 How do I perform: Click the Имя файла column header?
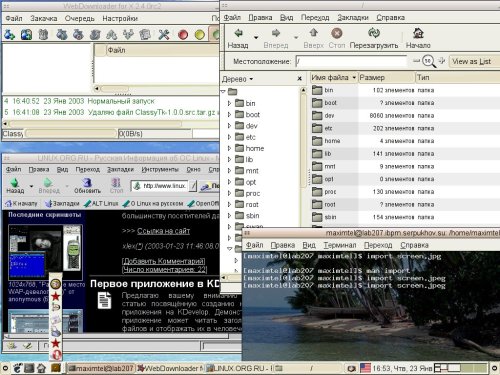334,78
